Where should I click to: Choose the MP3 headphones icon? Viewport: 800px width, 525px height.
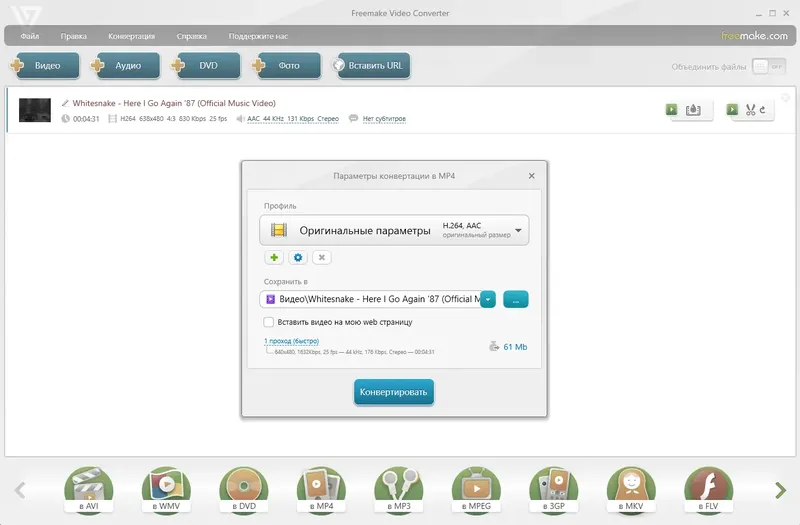tap(399, 490)
